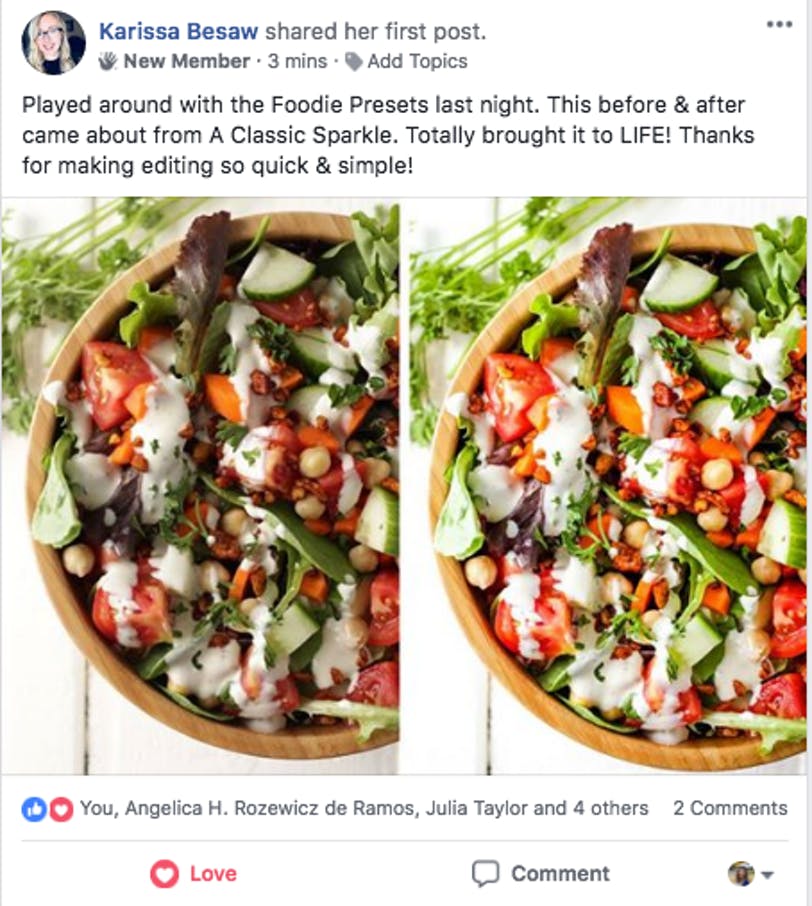Open Karissa Besaw's profile name link
The width and height of the screenshot is (812, 906).
[179, 31]
